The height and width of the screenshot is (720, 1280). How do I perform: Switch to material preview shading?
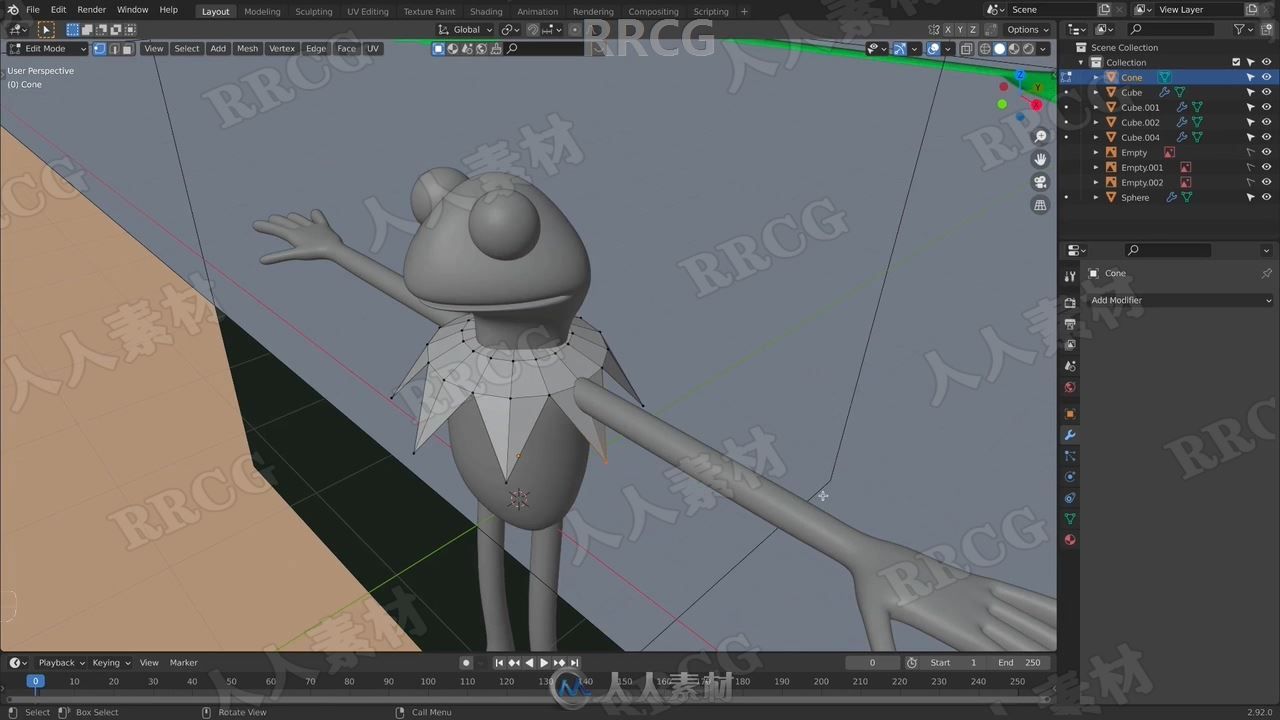click(x=1014, y=49)
